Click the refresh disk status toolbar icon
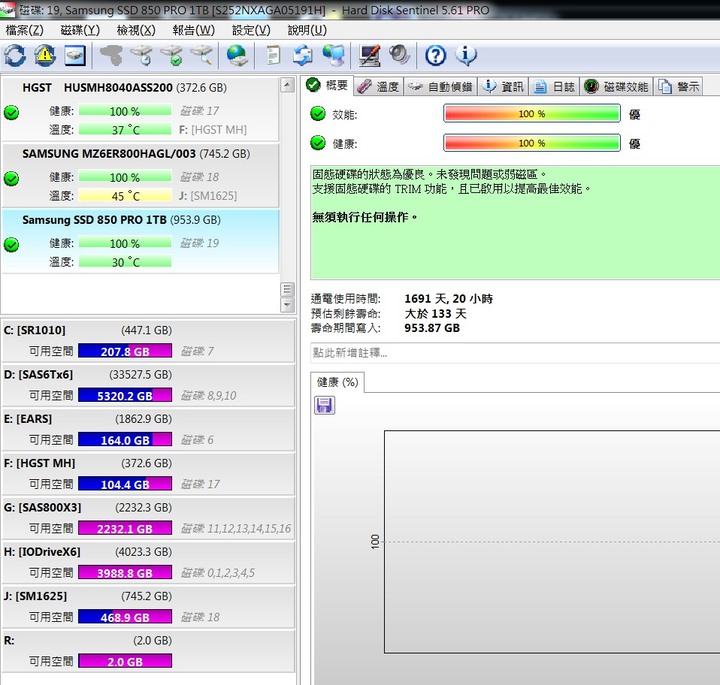 pyautogui.click(x=15, y=56)
